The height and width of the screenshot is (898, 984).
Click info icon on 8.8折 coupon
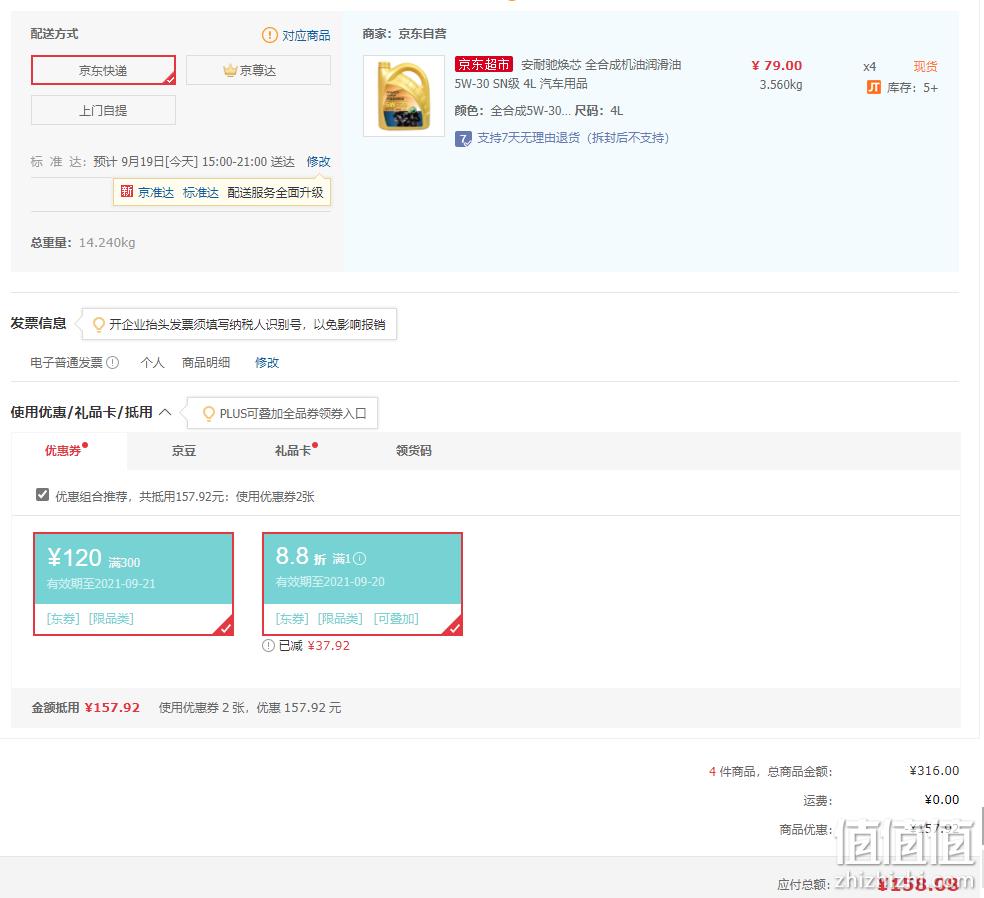(x=360, y=559)
